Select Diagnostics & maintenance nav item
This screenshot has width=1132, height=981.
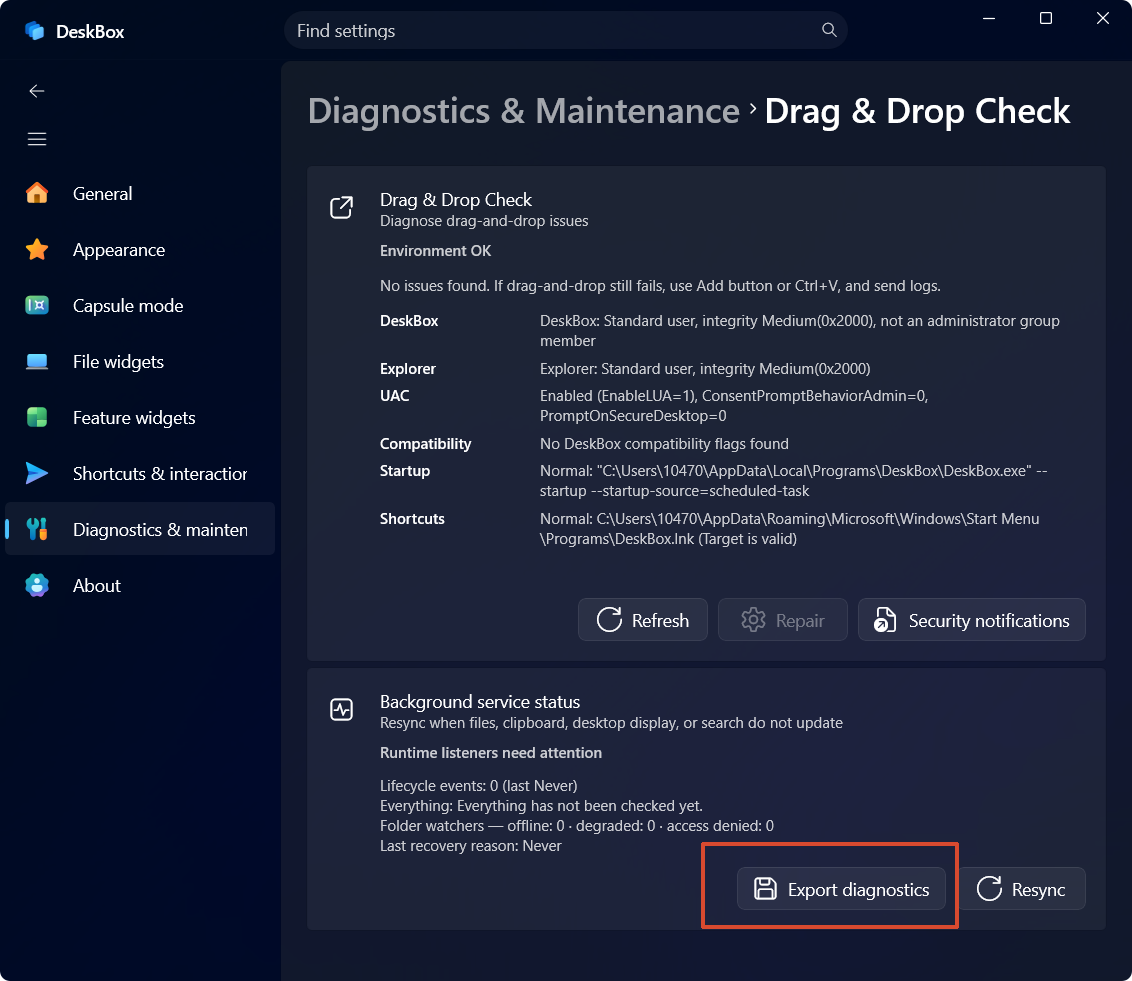click(x=139, y=529)
